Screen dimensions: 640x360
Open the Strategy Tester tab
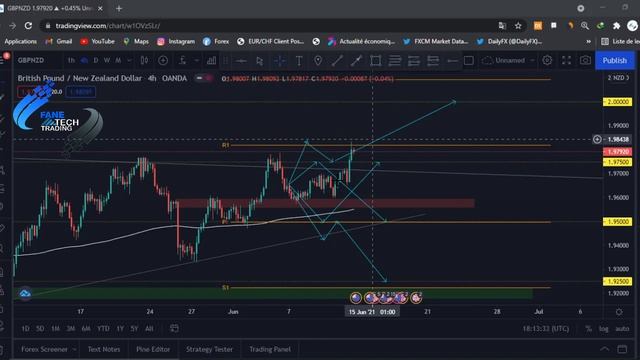(x=209, y=349)
